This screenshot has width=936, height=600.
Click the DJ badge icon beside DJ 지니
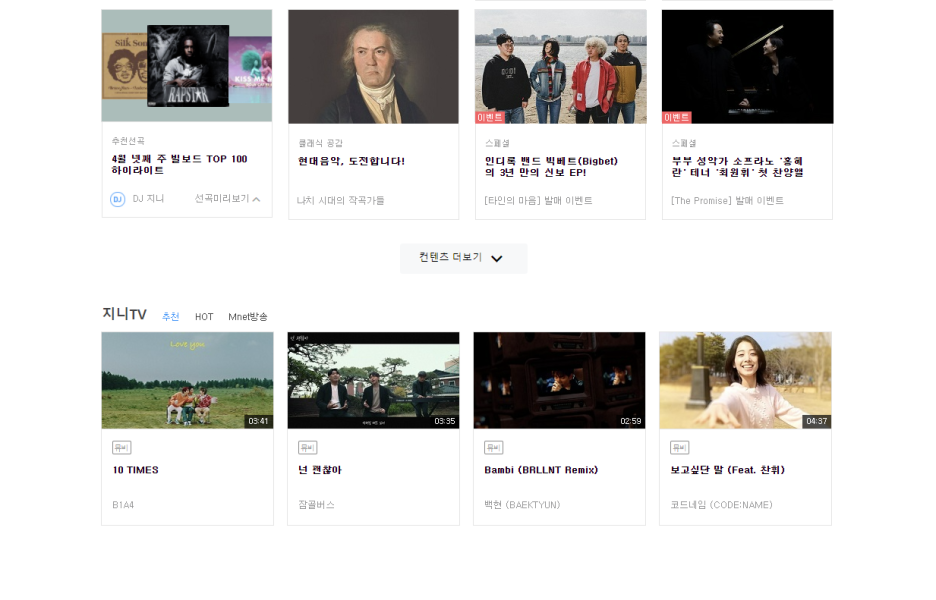click(x=118, y=199)
